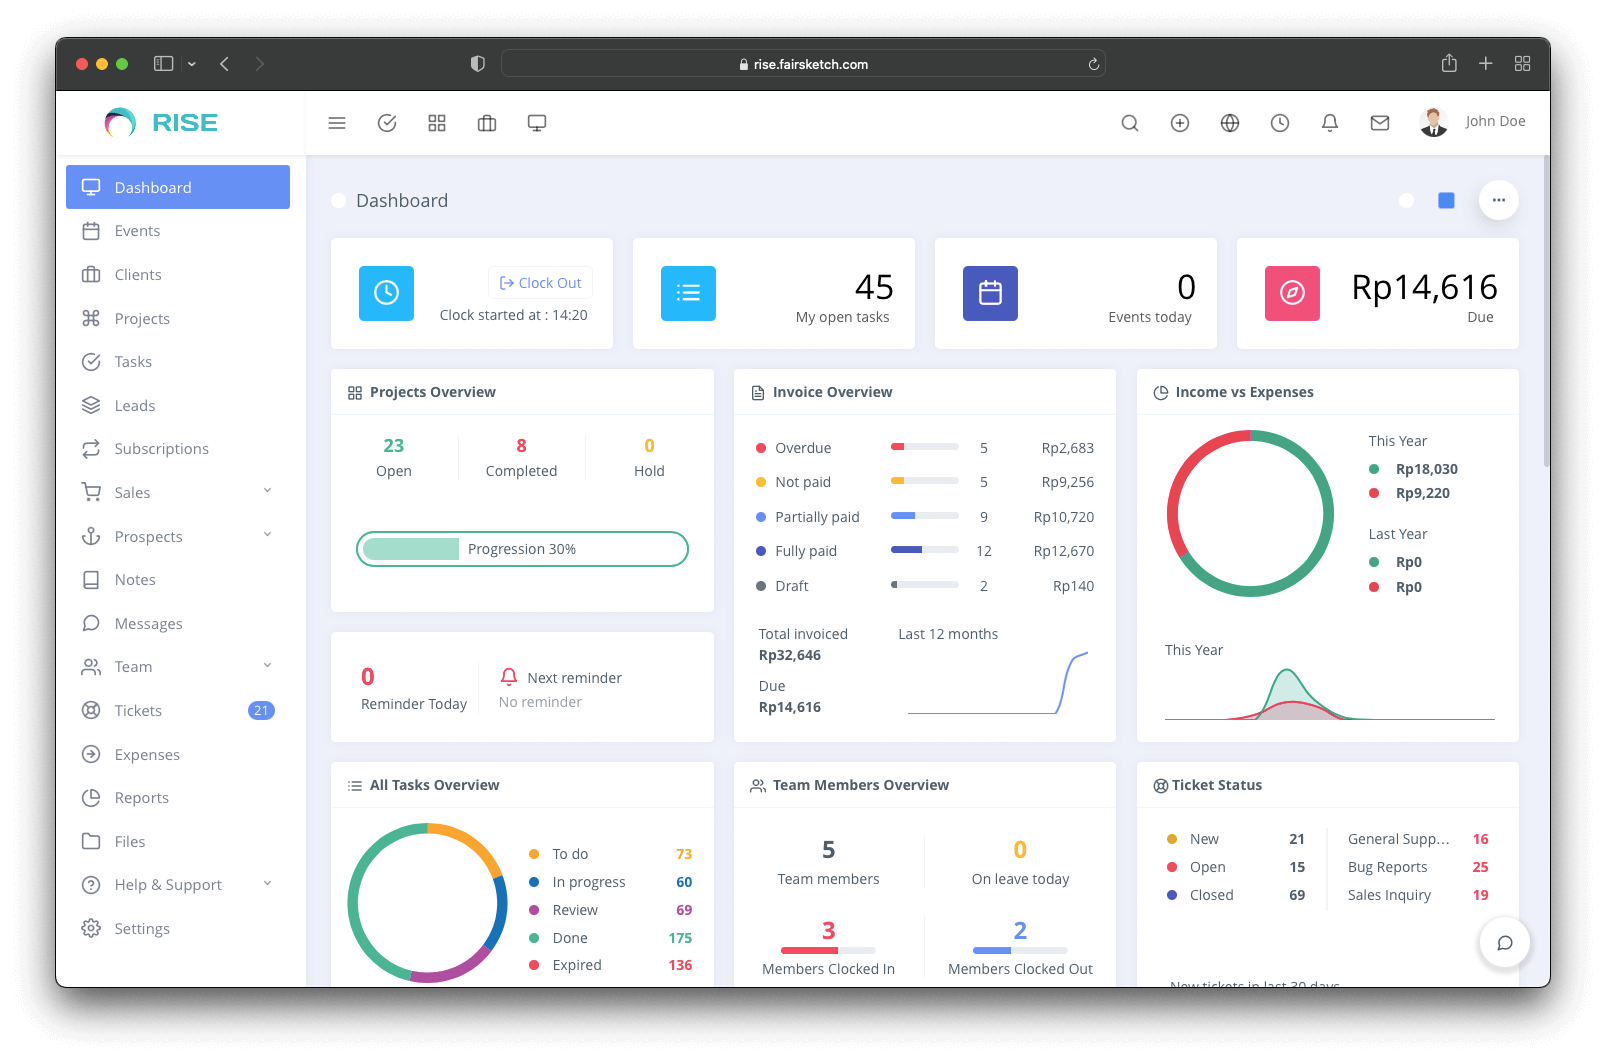This screenshot has width=1606, height=1061.
Task: Click the time clock icon in header
Action: (1280, 123)
